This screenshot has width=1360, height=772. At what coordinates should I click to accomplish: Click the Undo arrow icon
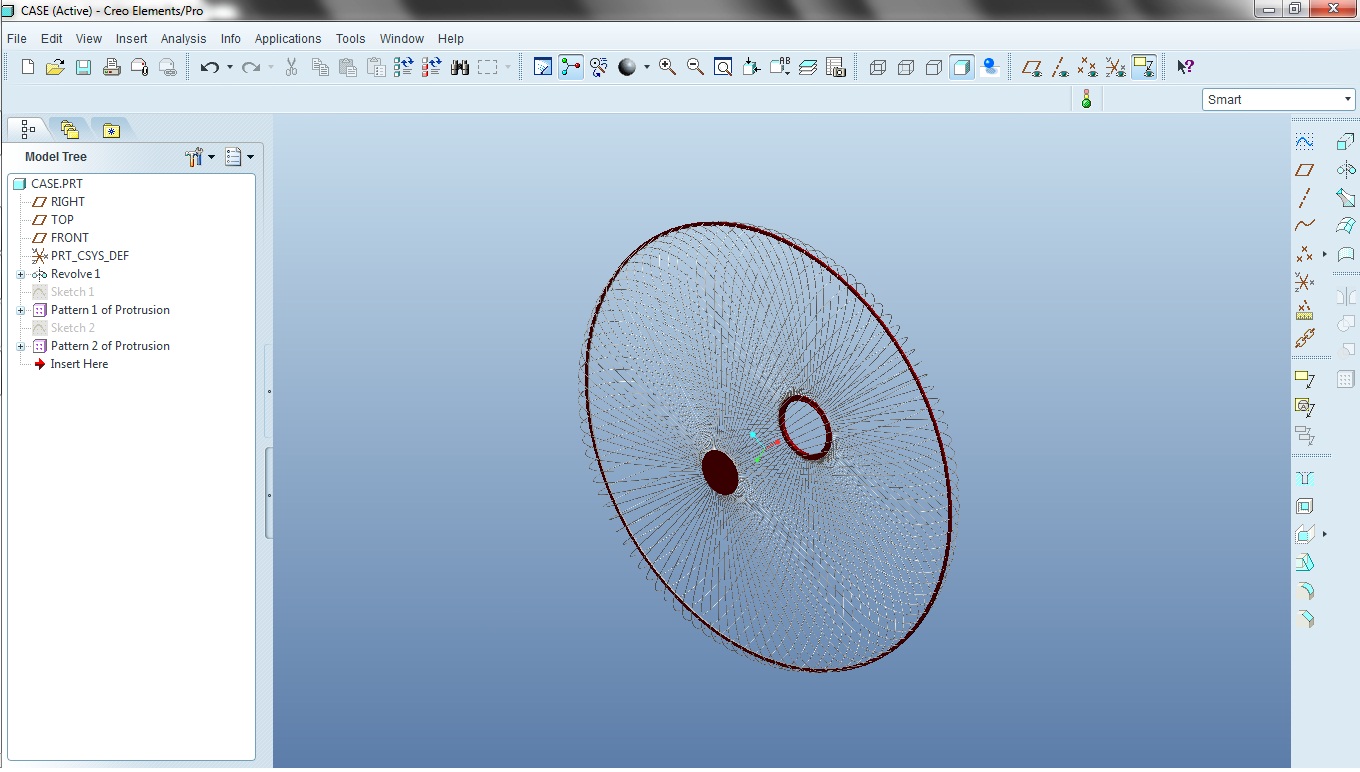[209, 67]
